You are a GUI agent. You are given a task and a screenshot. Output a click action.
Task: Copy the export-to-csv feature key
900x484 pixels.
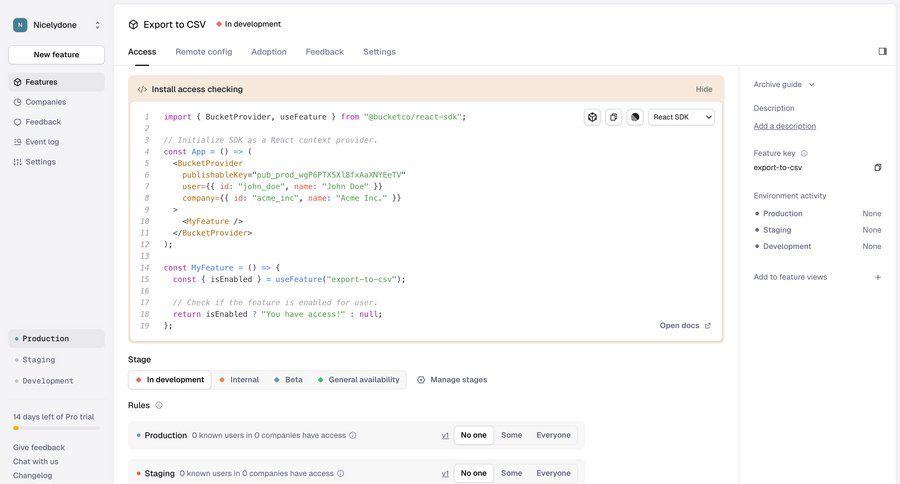[x=877, y=167]
